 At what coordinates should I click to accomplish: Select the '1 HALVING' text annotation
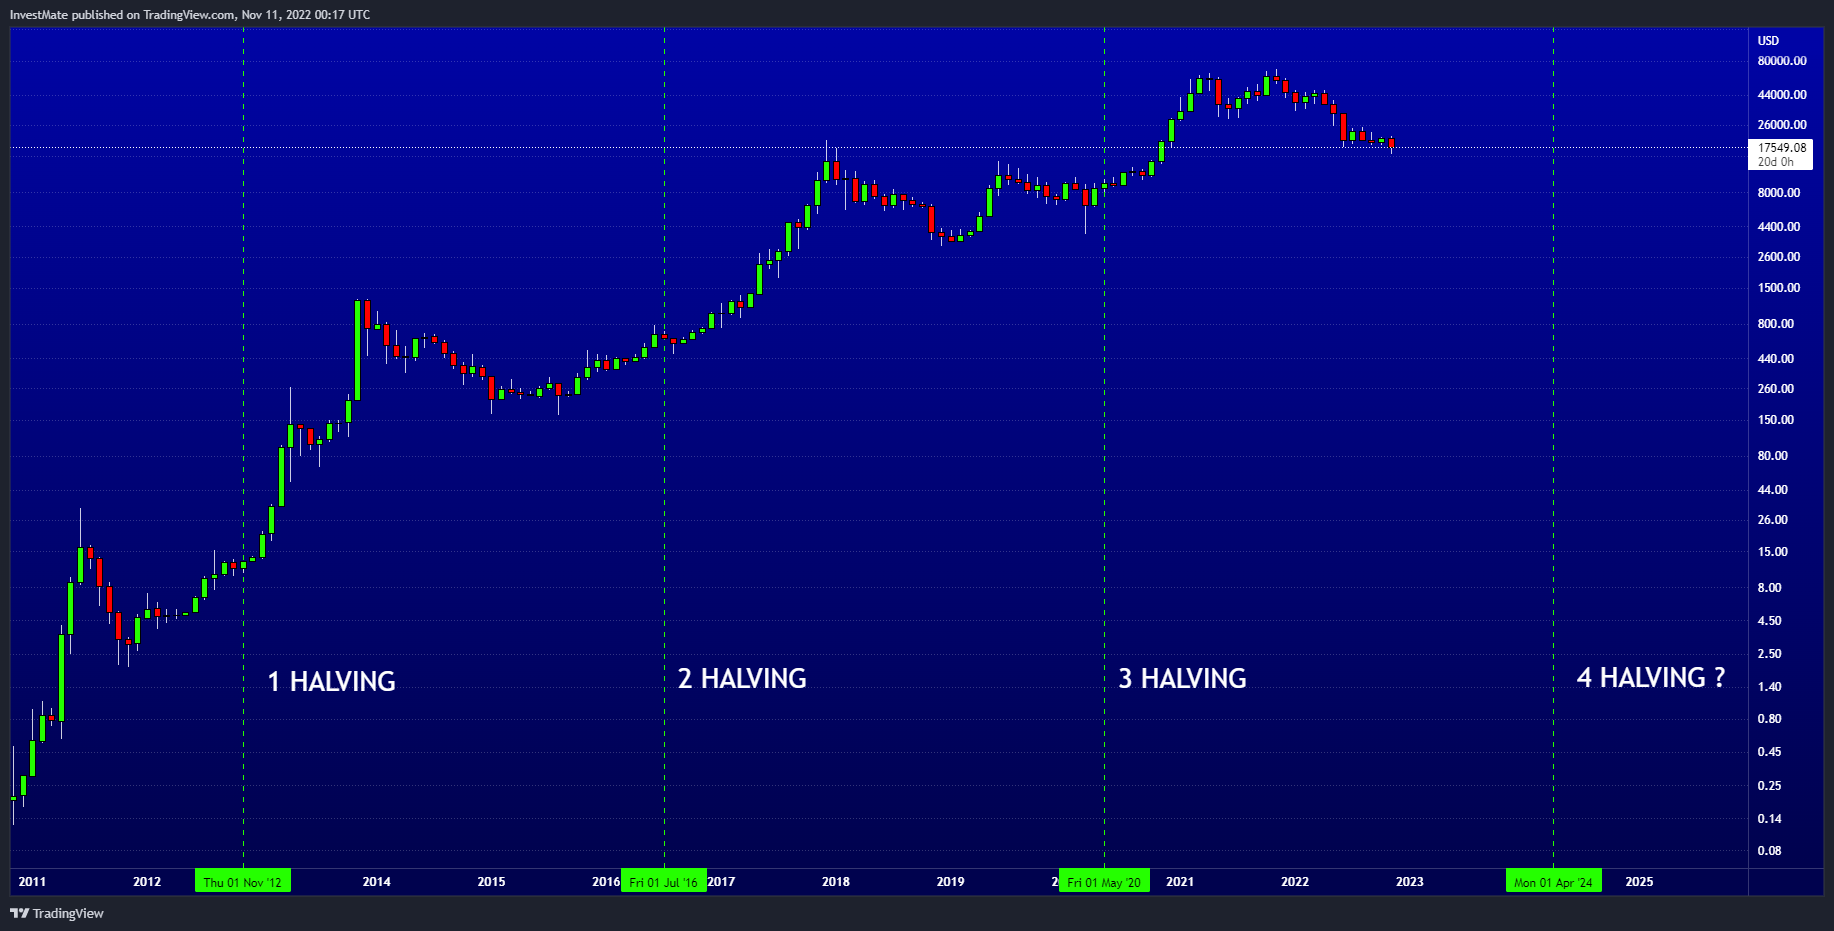pyautogui.click(x=332, y=681)
